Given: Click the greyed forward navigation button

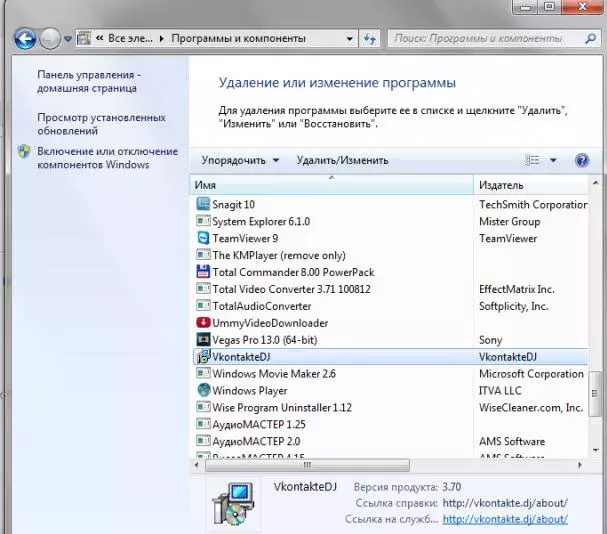Looking at the screenshot, I should pos(50,39).
